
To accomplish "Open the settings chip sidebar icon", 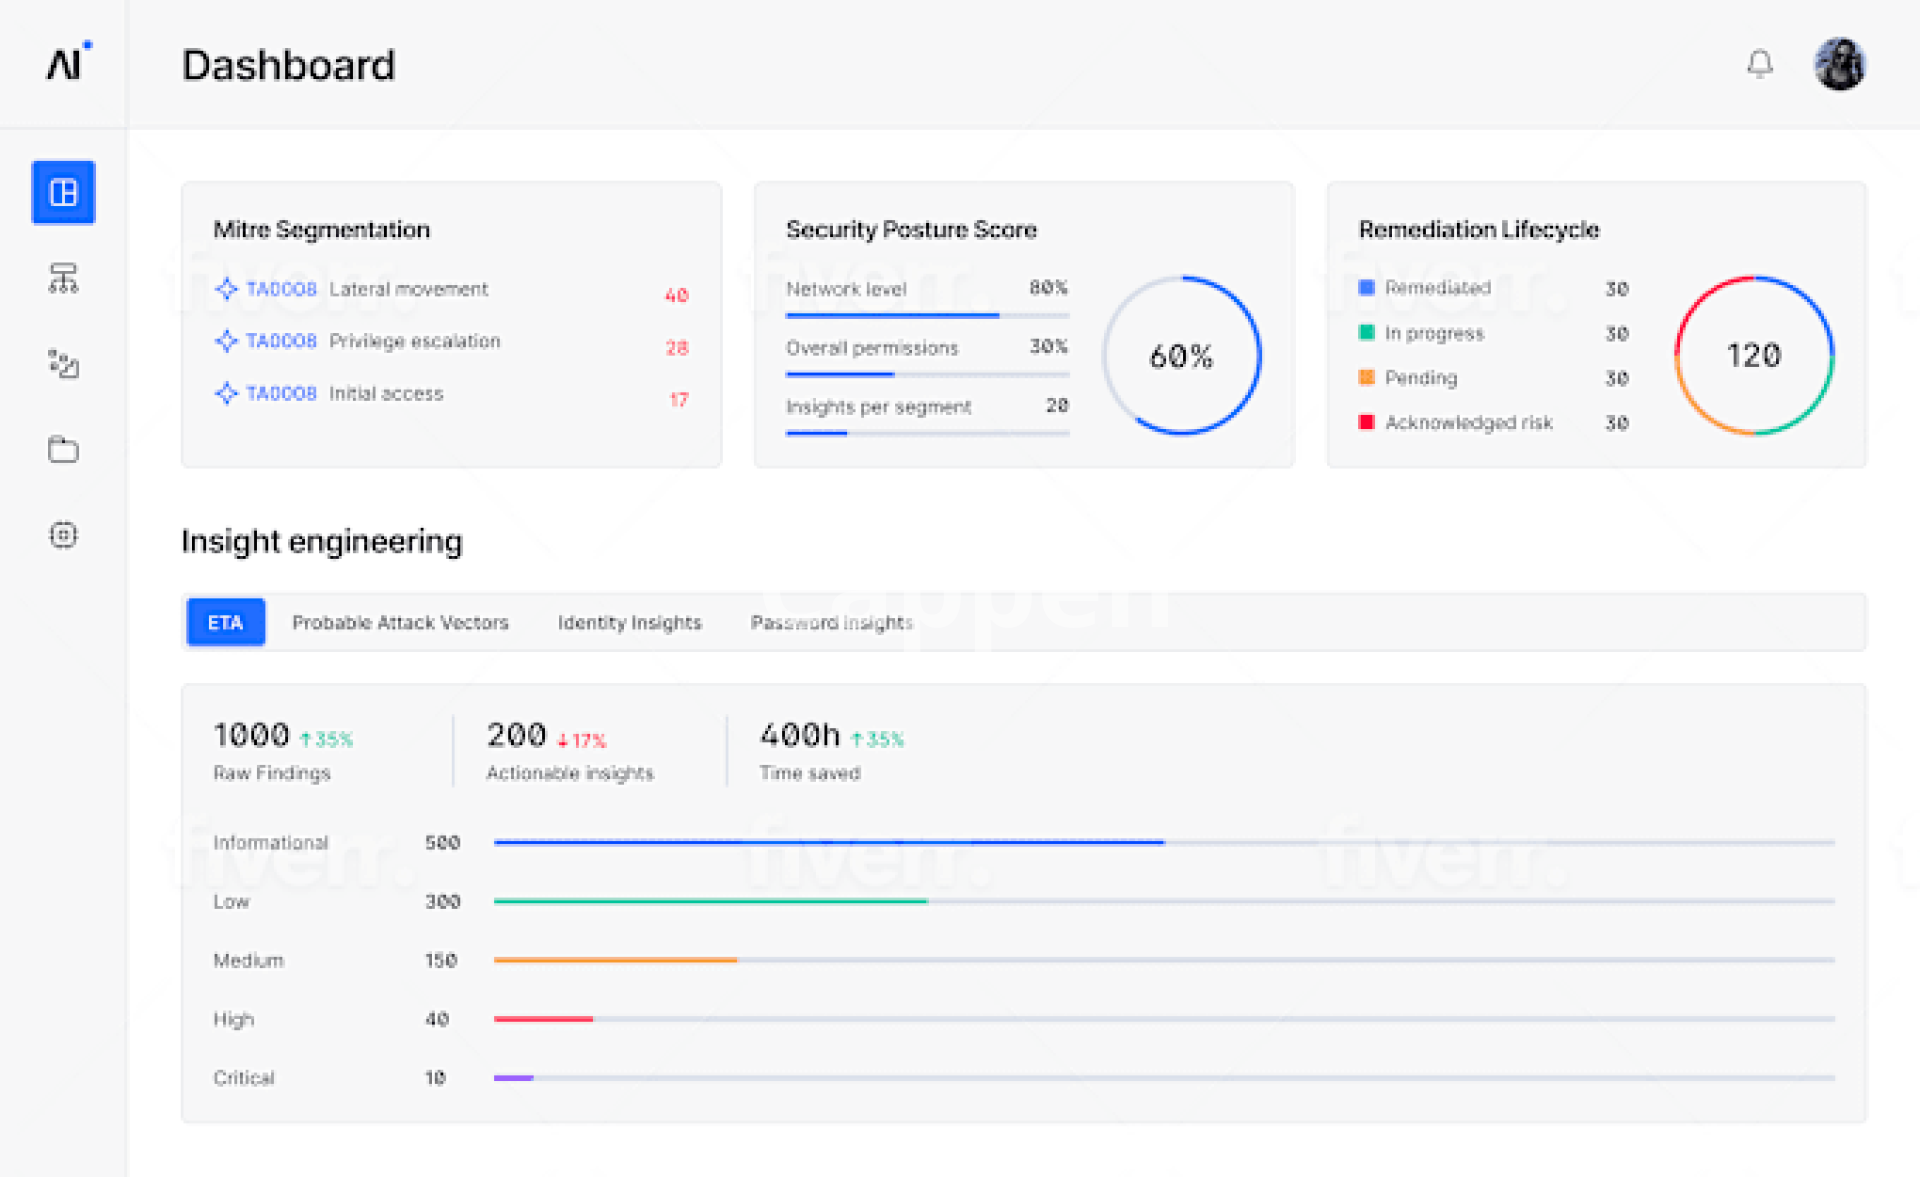I will pos(63,535).
